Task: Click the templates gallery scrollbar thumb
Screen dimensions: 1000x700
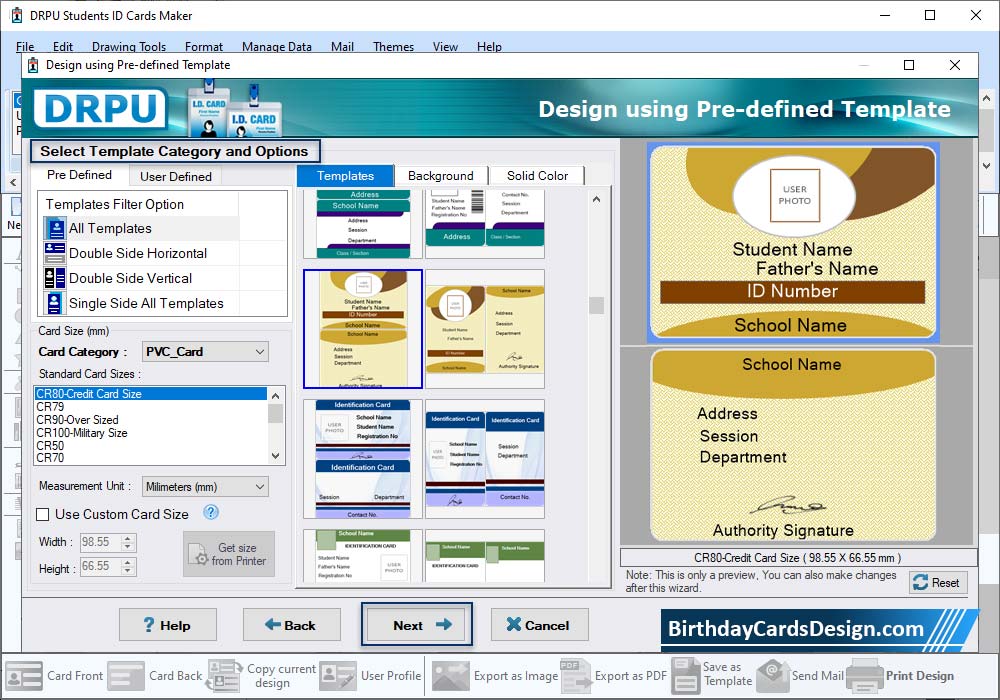Action: coord(596,305)
